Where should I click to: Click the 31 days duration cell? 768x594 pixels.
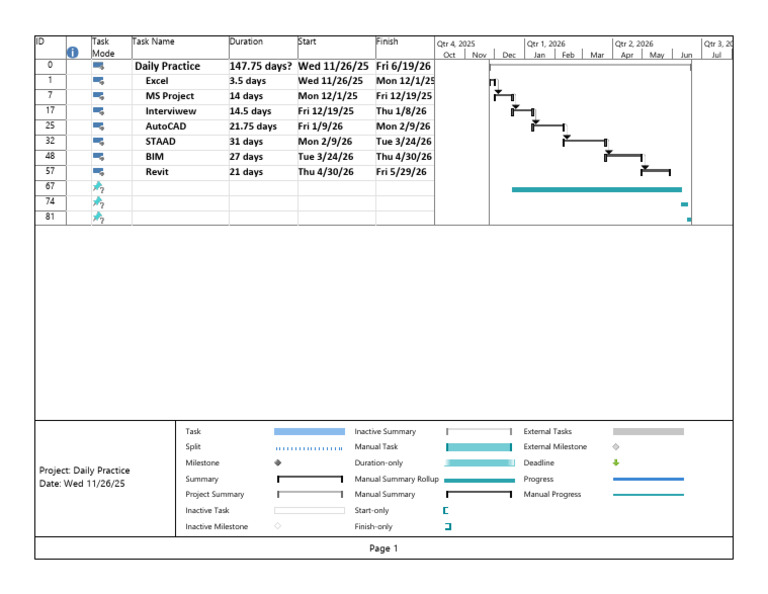click(x=263, y=142)
